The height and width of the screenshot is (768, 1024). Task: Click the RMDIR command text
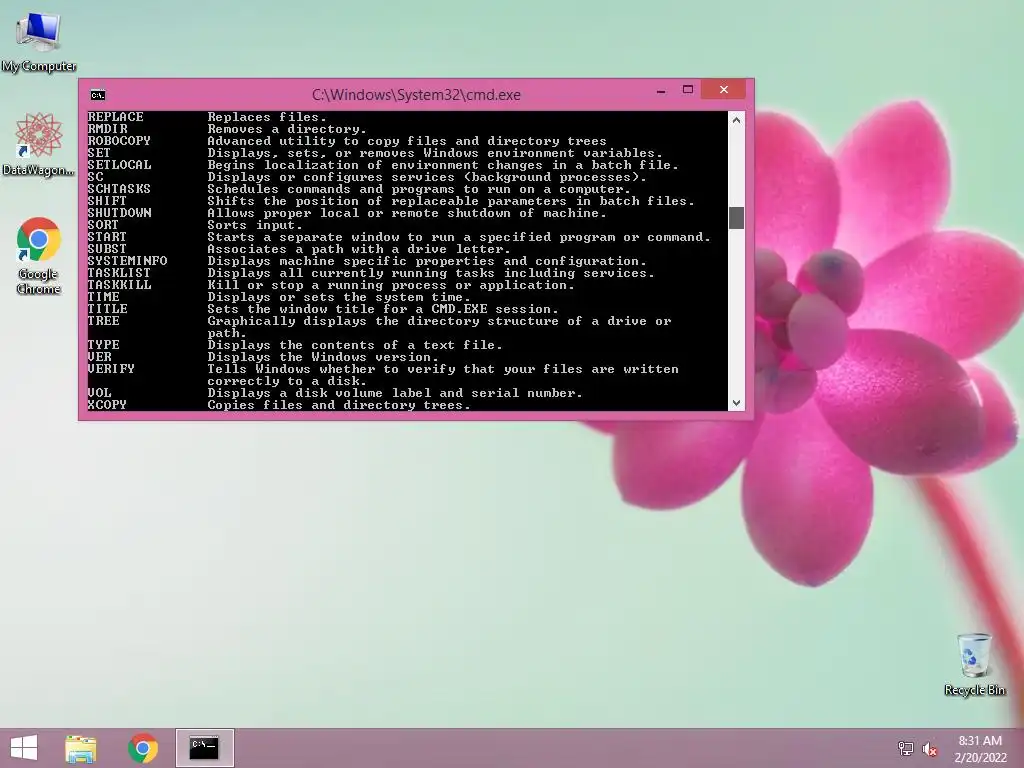pos(108,129)
